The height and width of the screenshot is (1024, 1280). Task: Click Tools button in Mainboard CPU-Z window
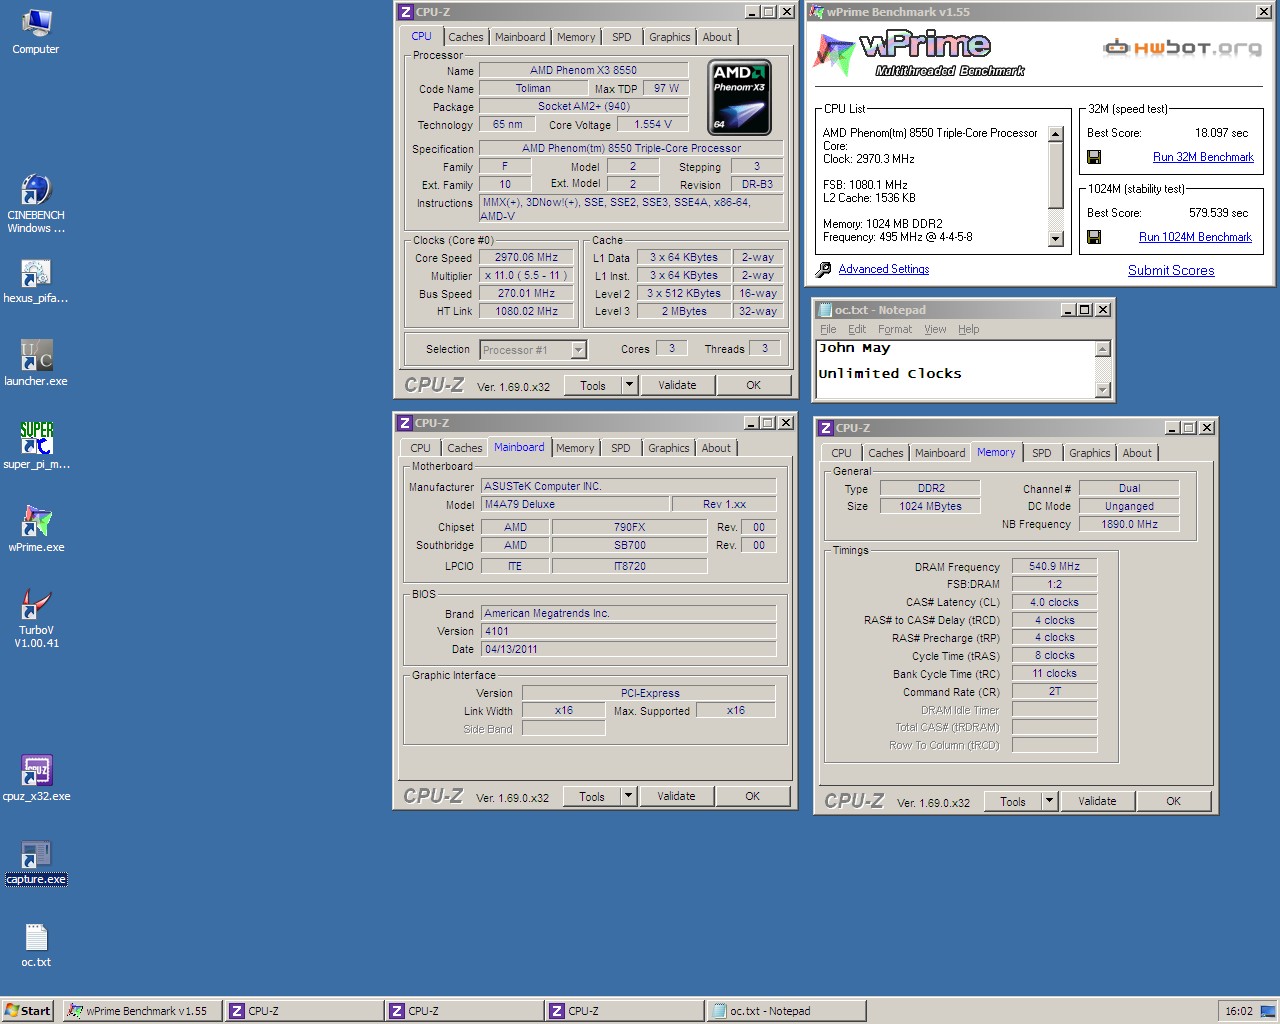click(x=592, y=796)
